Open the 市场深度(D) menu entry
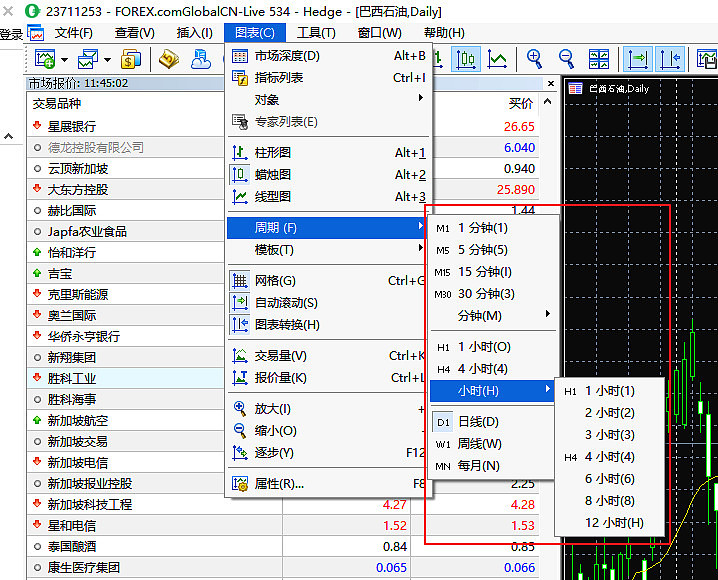The height and width of the screenshot is (580, 718). [x=328, y=56]
